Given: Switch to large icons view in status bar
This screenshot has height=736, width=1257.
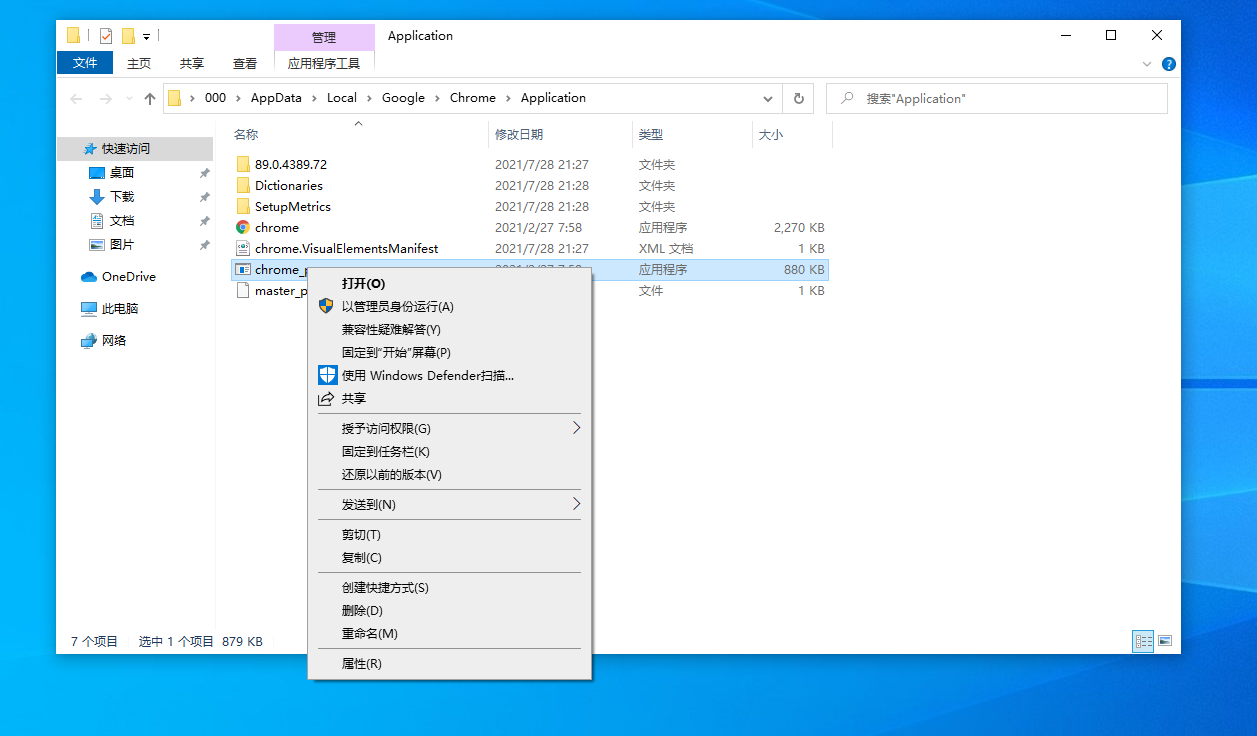Looking at the screenshot, I should pyautogui.click(x=1165, y=641).
